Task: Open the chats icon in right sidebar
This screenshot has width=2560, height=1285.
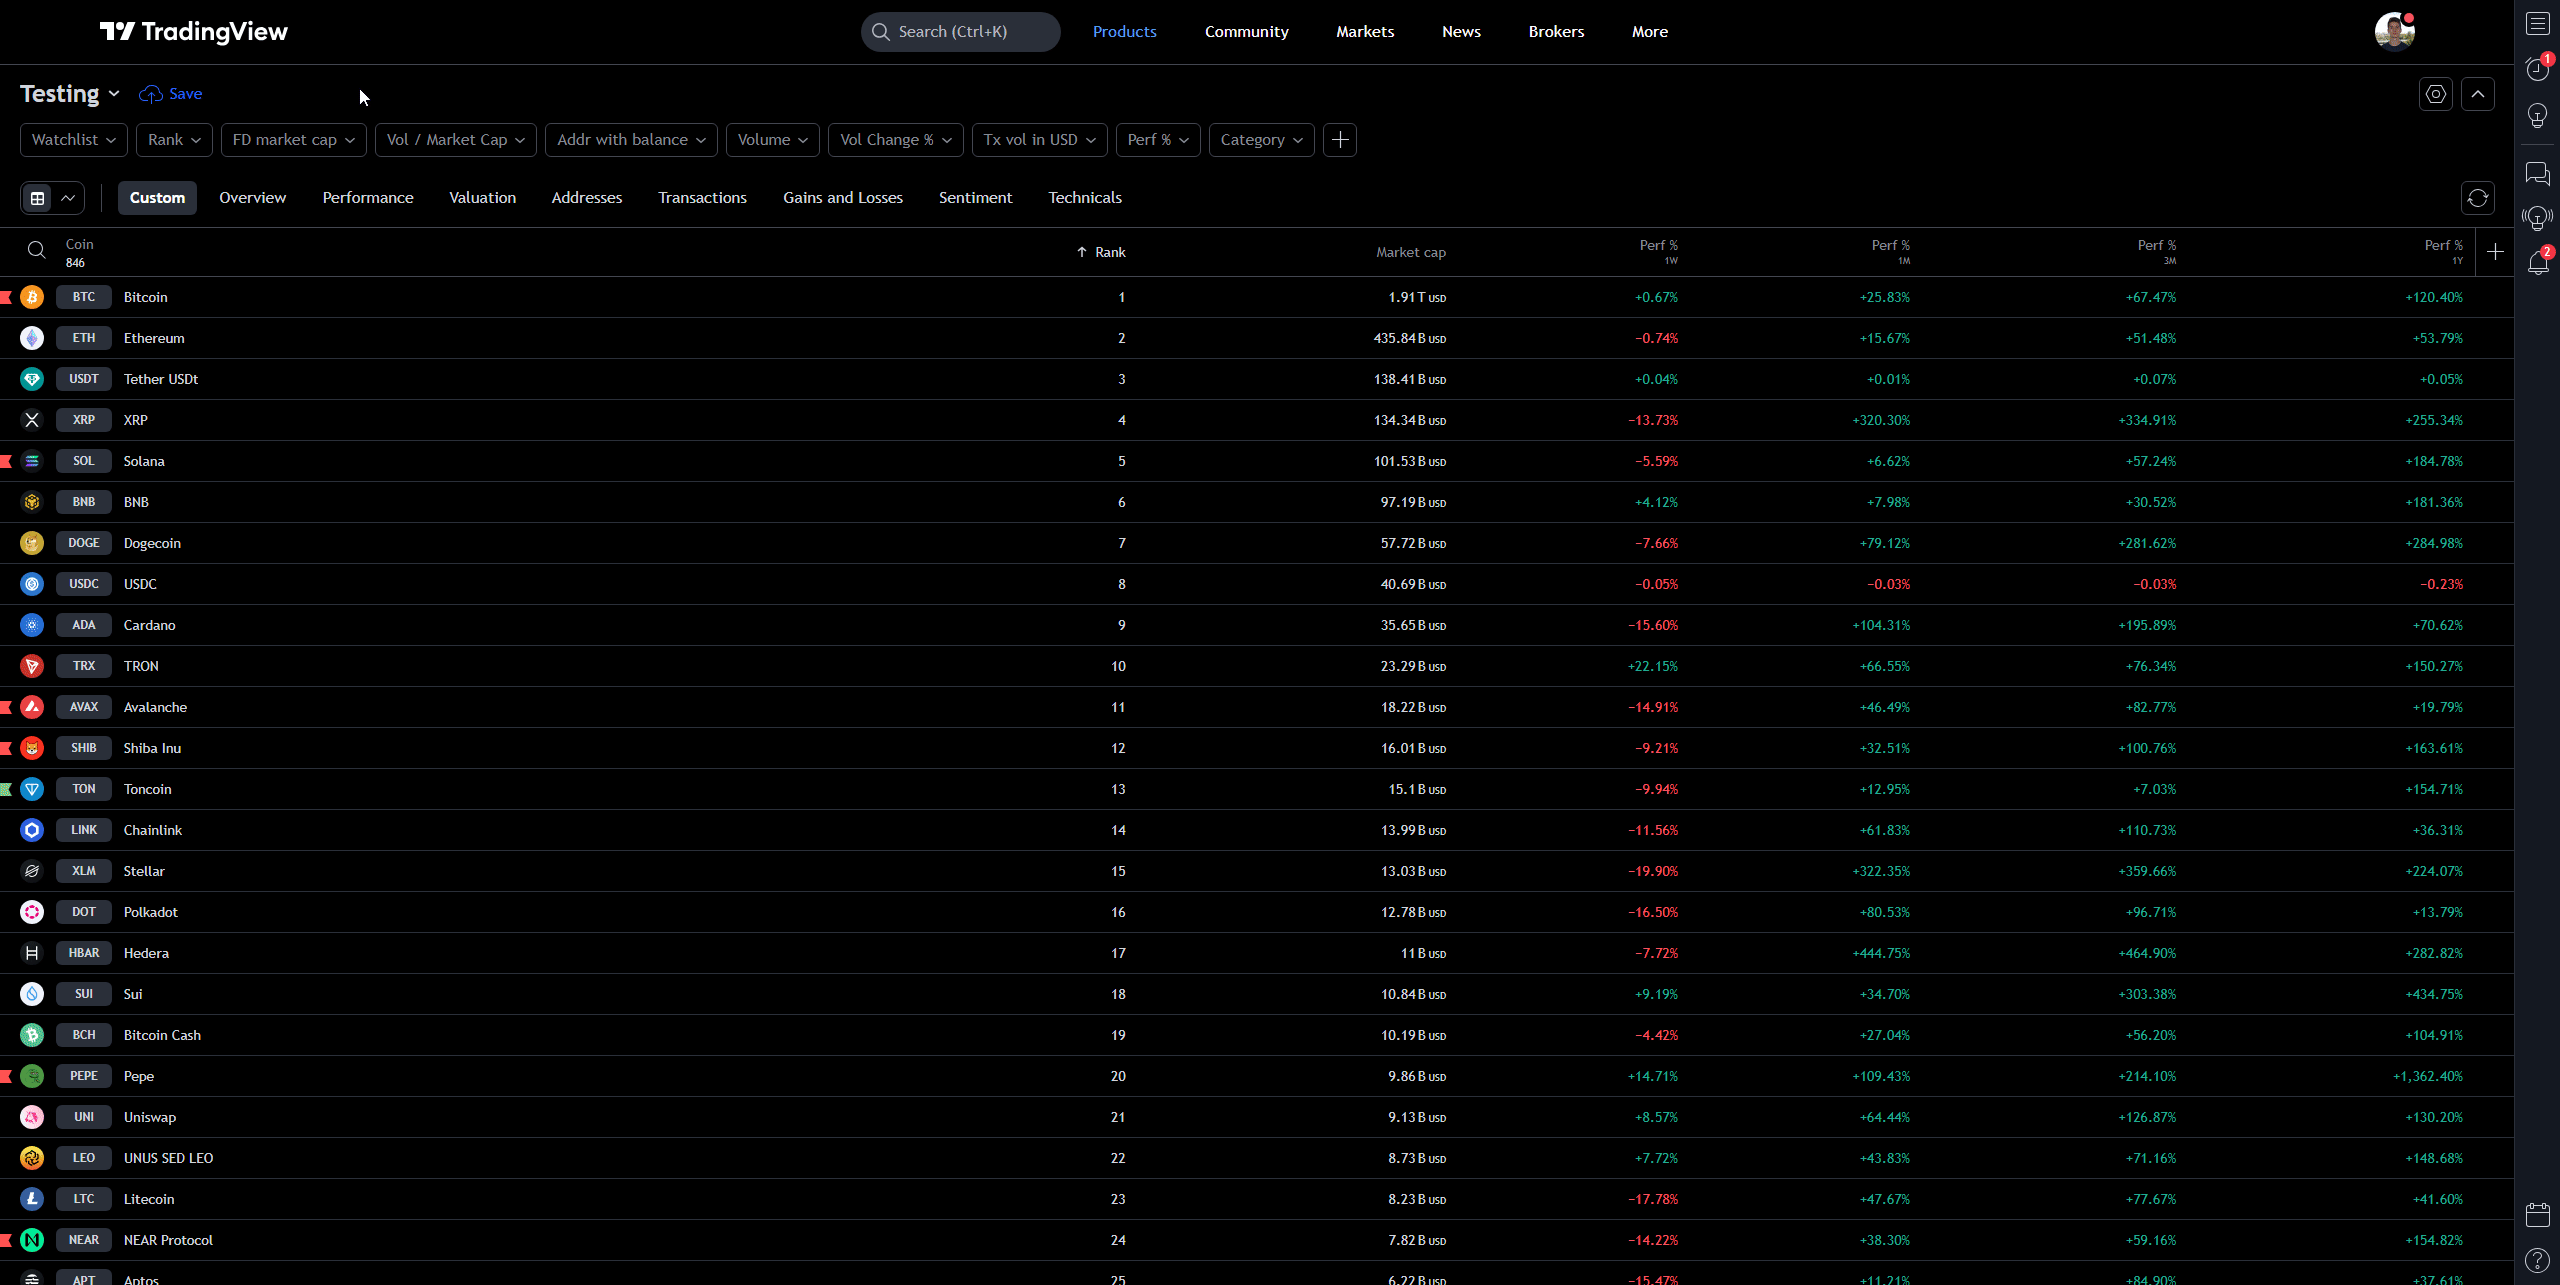Action: [2538, 173]
